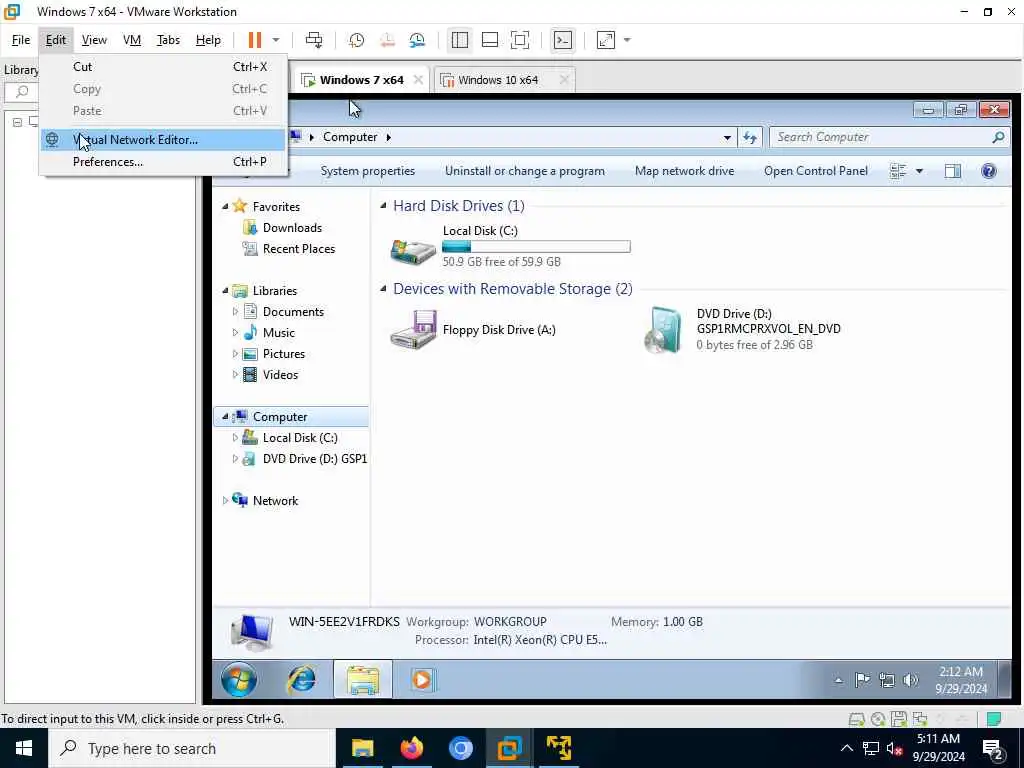Select the Videos library
The image size is (1024, 768).
280,375
